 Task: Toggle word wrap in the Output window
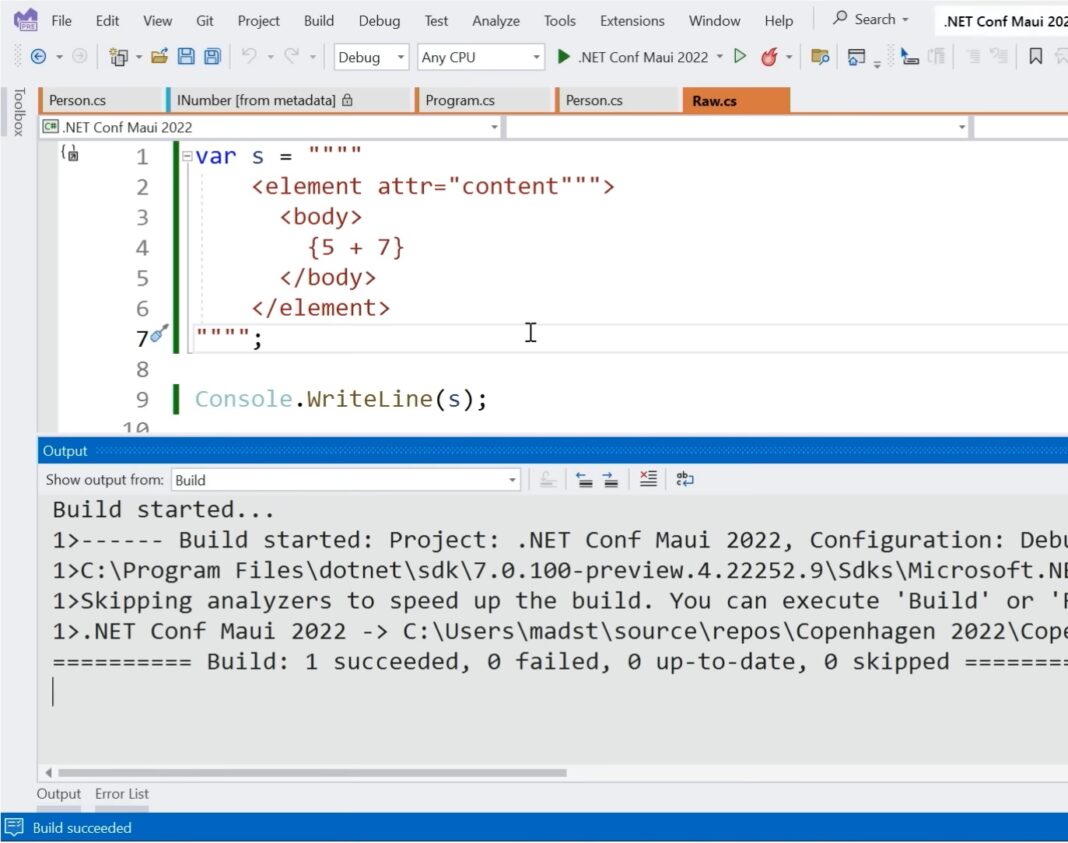pos(684,479)
